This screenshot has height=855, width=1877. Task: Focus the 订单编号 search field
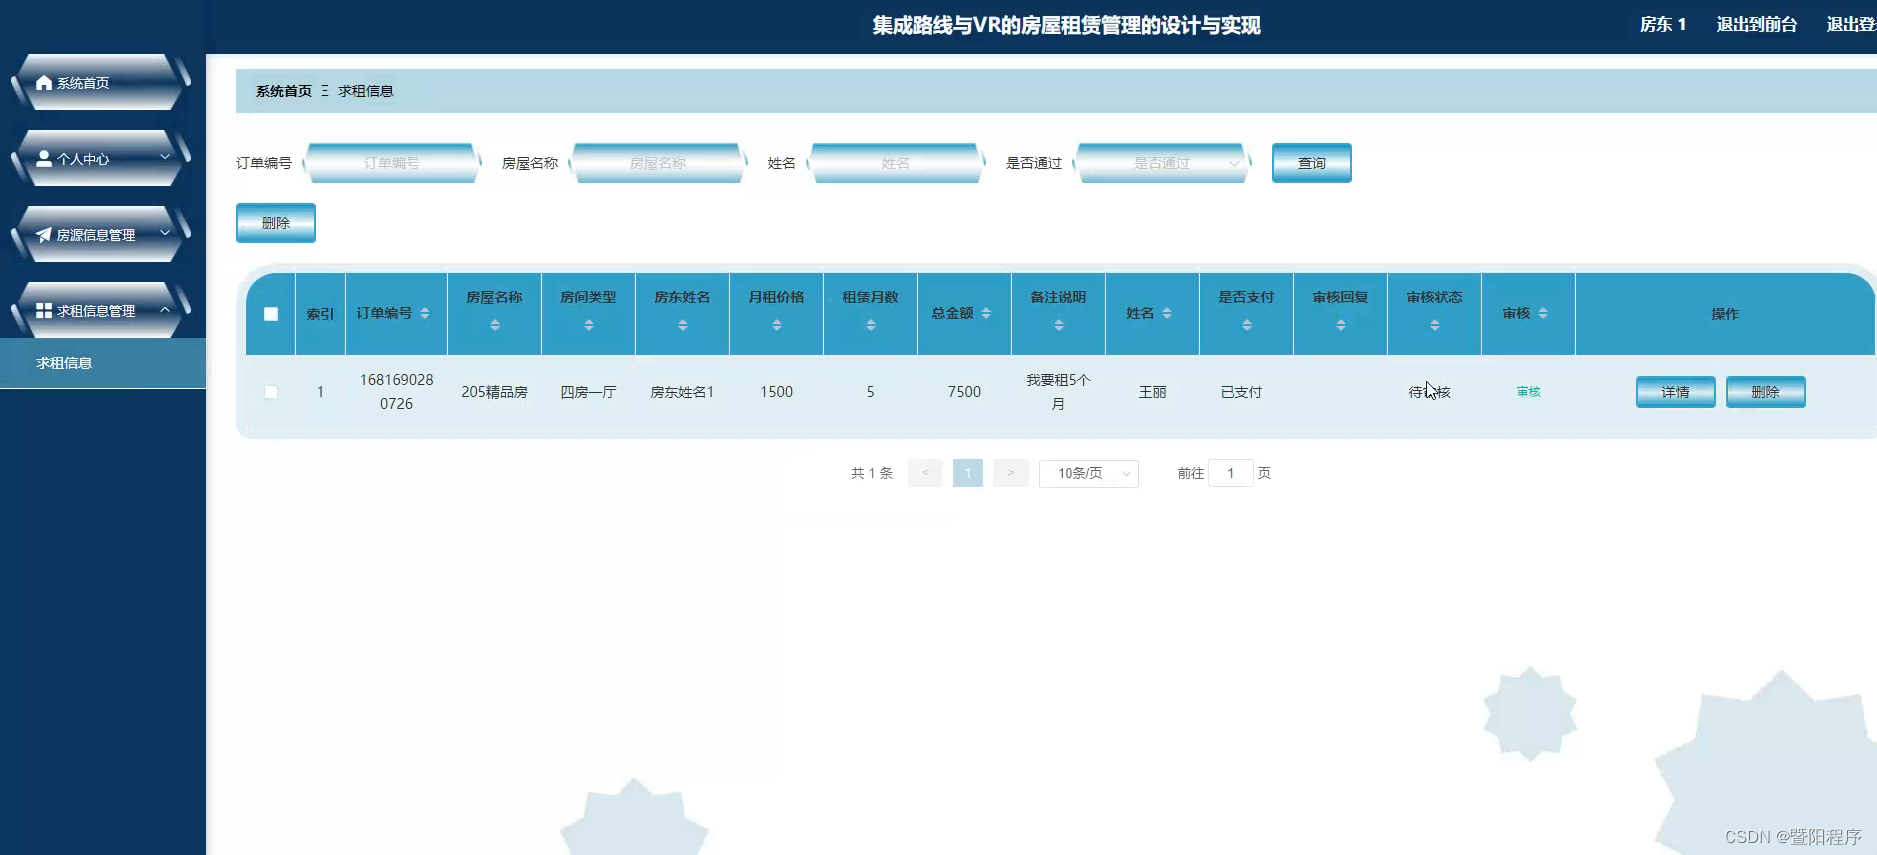(392, 163)
